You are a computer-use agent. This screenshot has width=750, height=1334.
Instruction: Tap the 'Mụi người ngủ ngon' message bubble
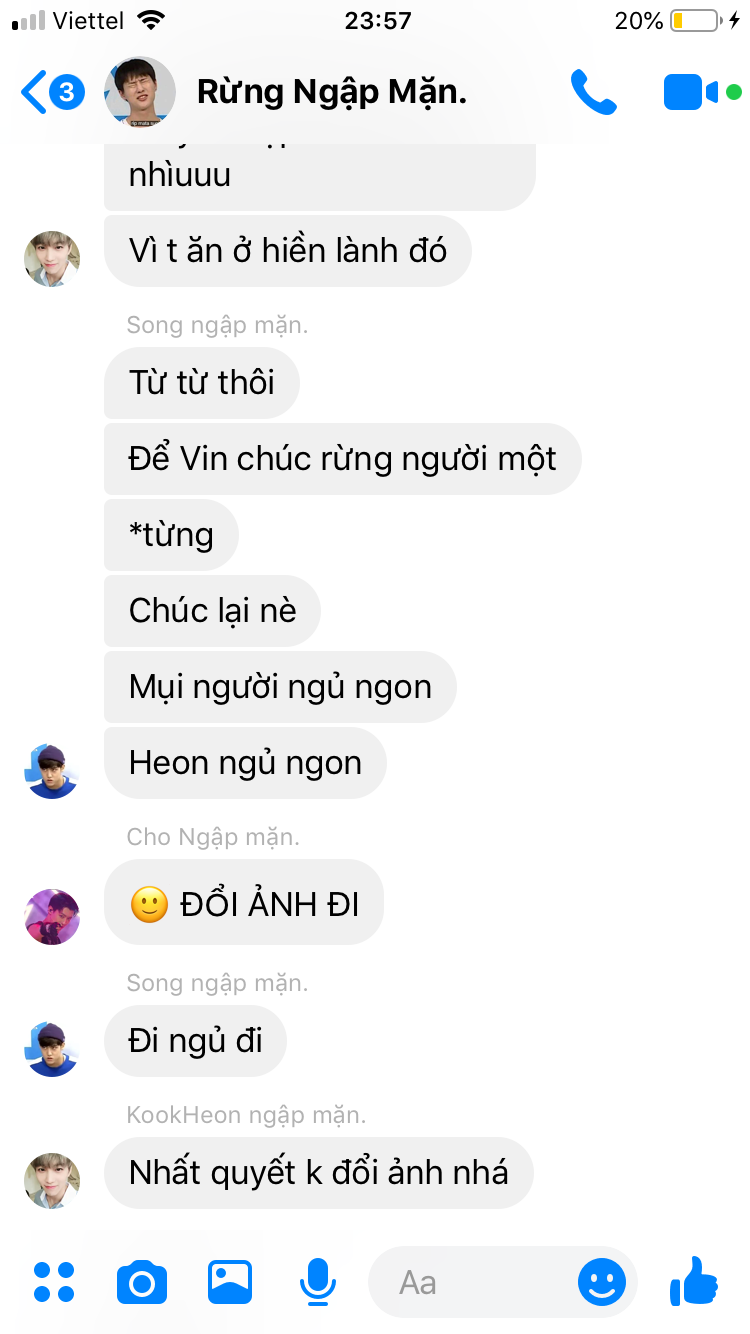pos(280,687)
